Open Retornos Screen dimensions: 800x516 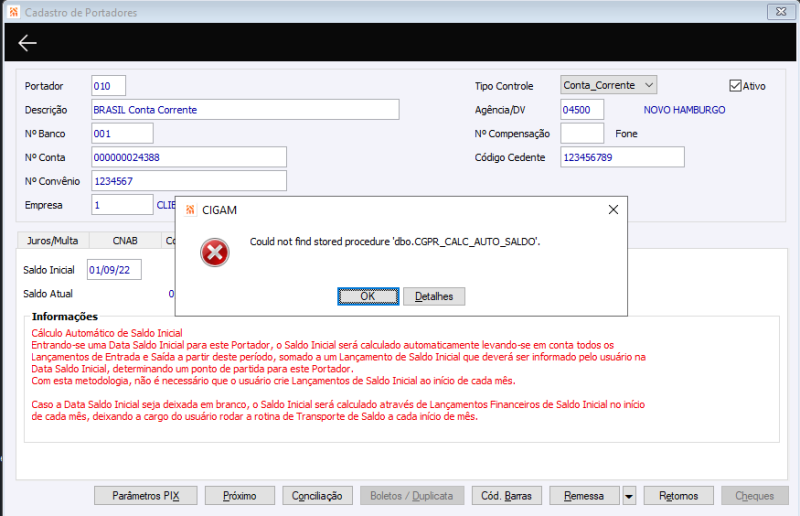point(679,496)
